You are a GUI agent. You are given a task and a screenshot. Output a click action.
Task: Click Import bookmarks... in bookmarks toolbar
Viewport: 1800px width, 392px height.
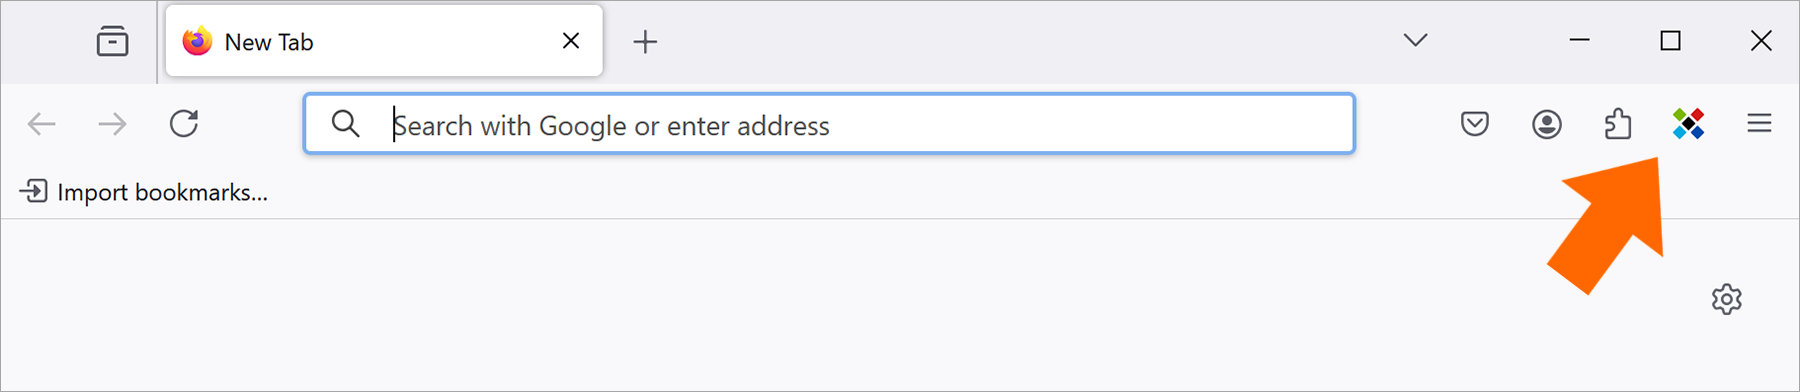[x=144, y=192]
